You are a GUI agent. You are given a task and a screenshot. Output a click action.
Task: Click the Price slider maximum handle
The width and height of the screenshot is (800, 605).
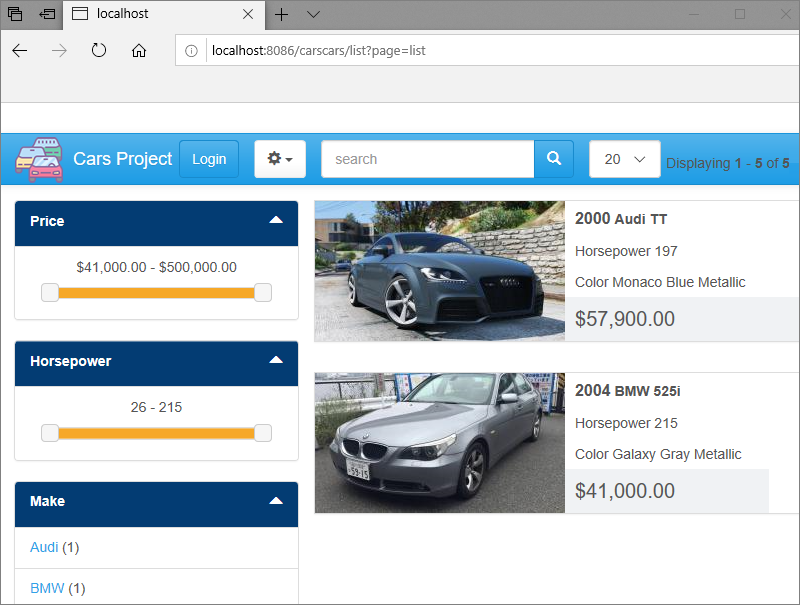pyautogui.click(x=263, y=293)
